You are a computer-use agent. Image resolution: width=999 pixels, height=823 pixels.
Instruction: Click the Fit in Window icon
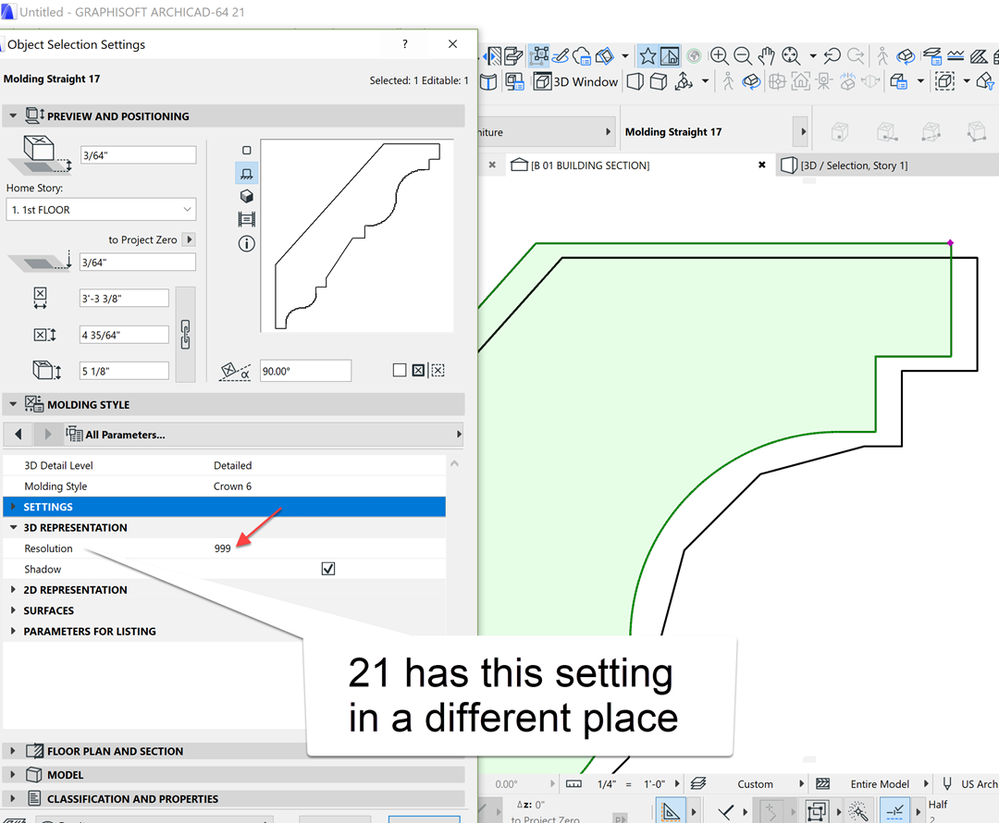coord(791,57)
